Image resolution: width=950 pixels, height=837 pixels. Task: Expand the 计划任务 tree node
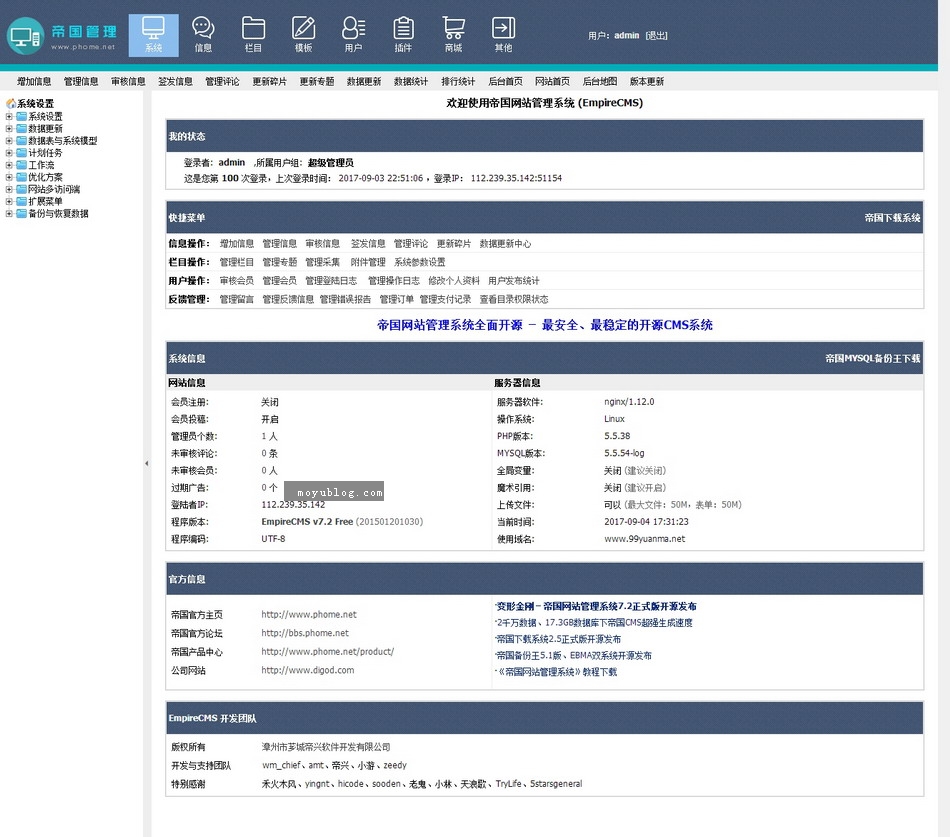9,153
